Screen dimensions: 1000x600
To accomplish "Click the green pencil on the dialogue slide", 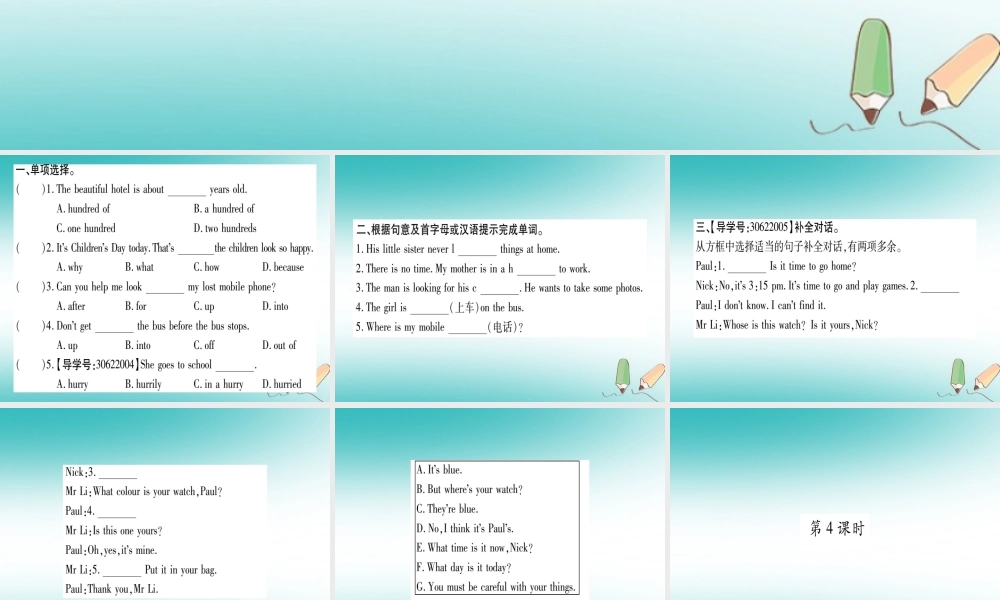I will pos(957,376).
